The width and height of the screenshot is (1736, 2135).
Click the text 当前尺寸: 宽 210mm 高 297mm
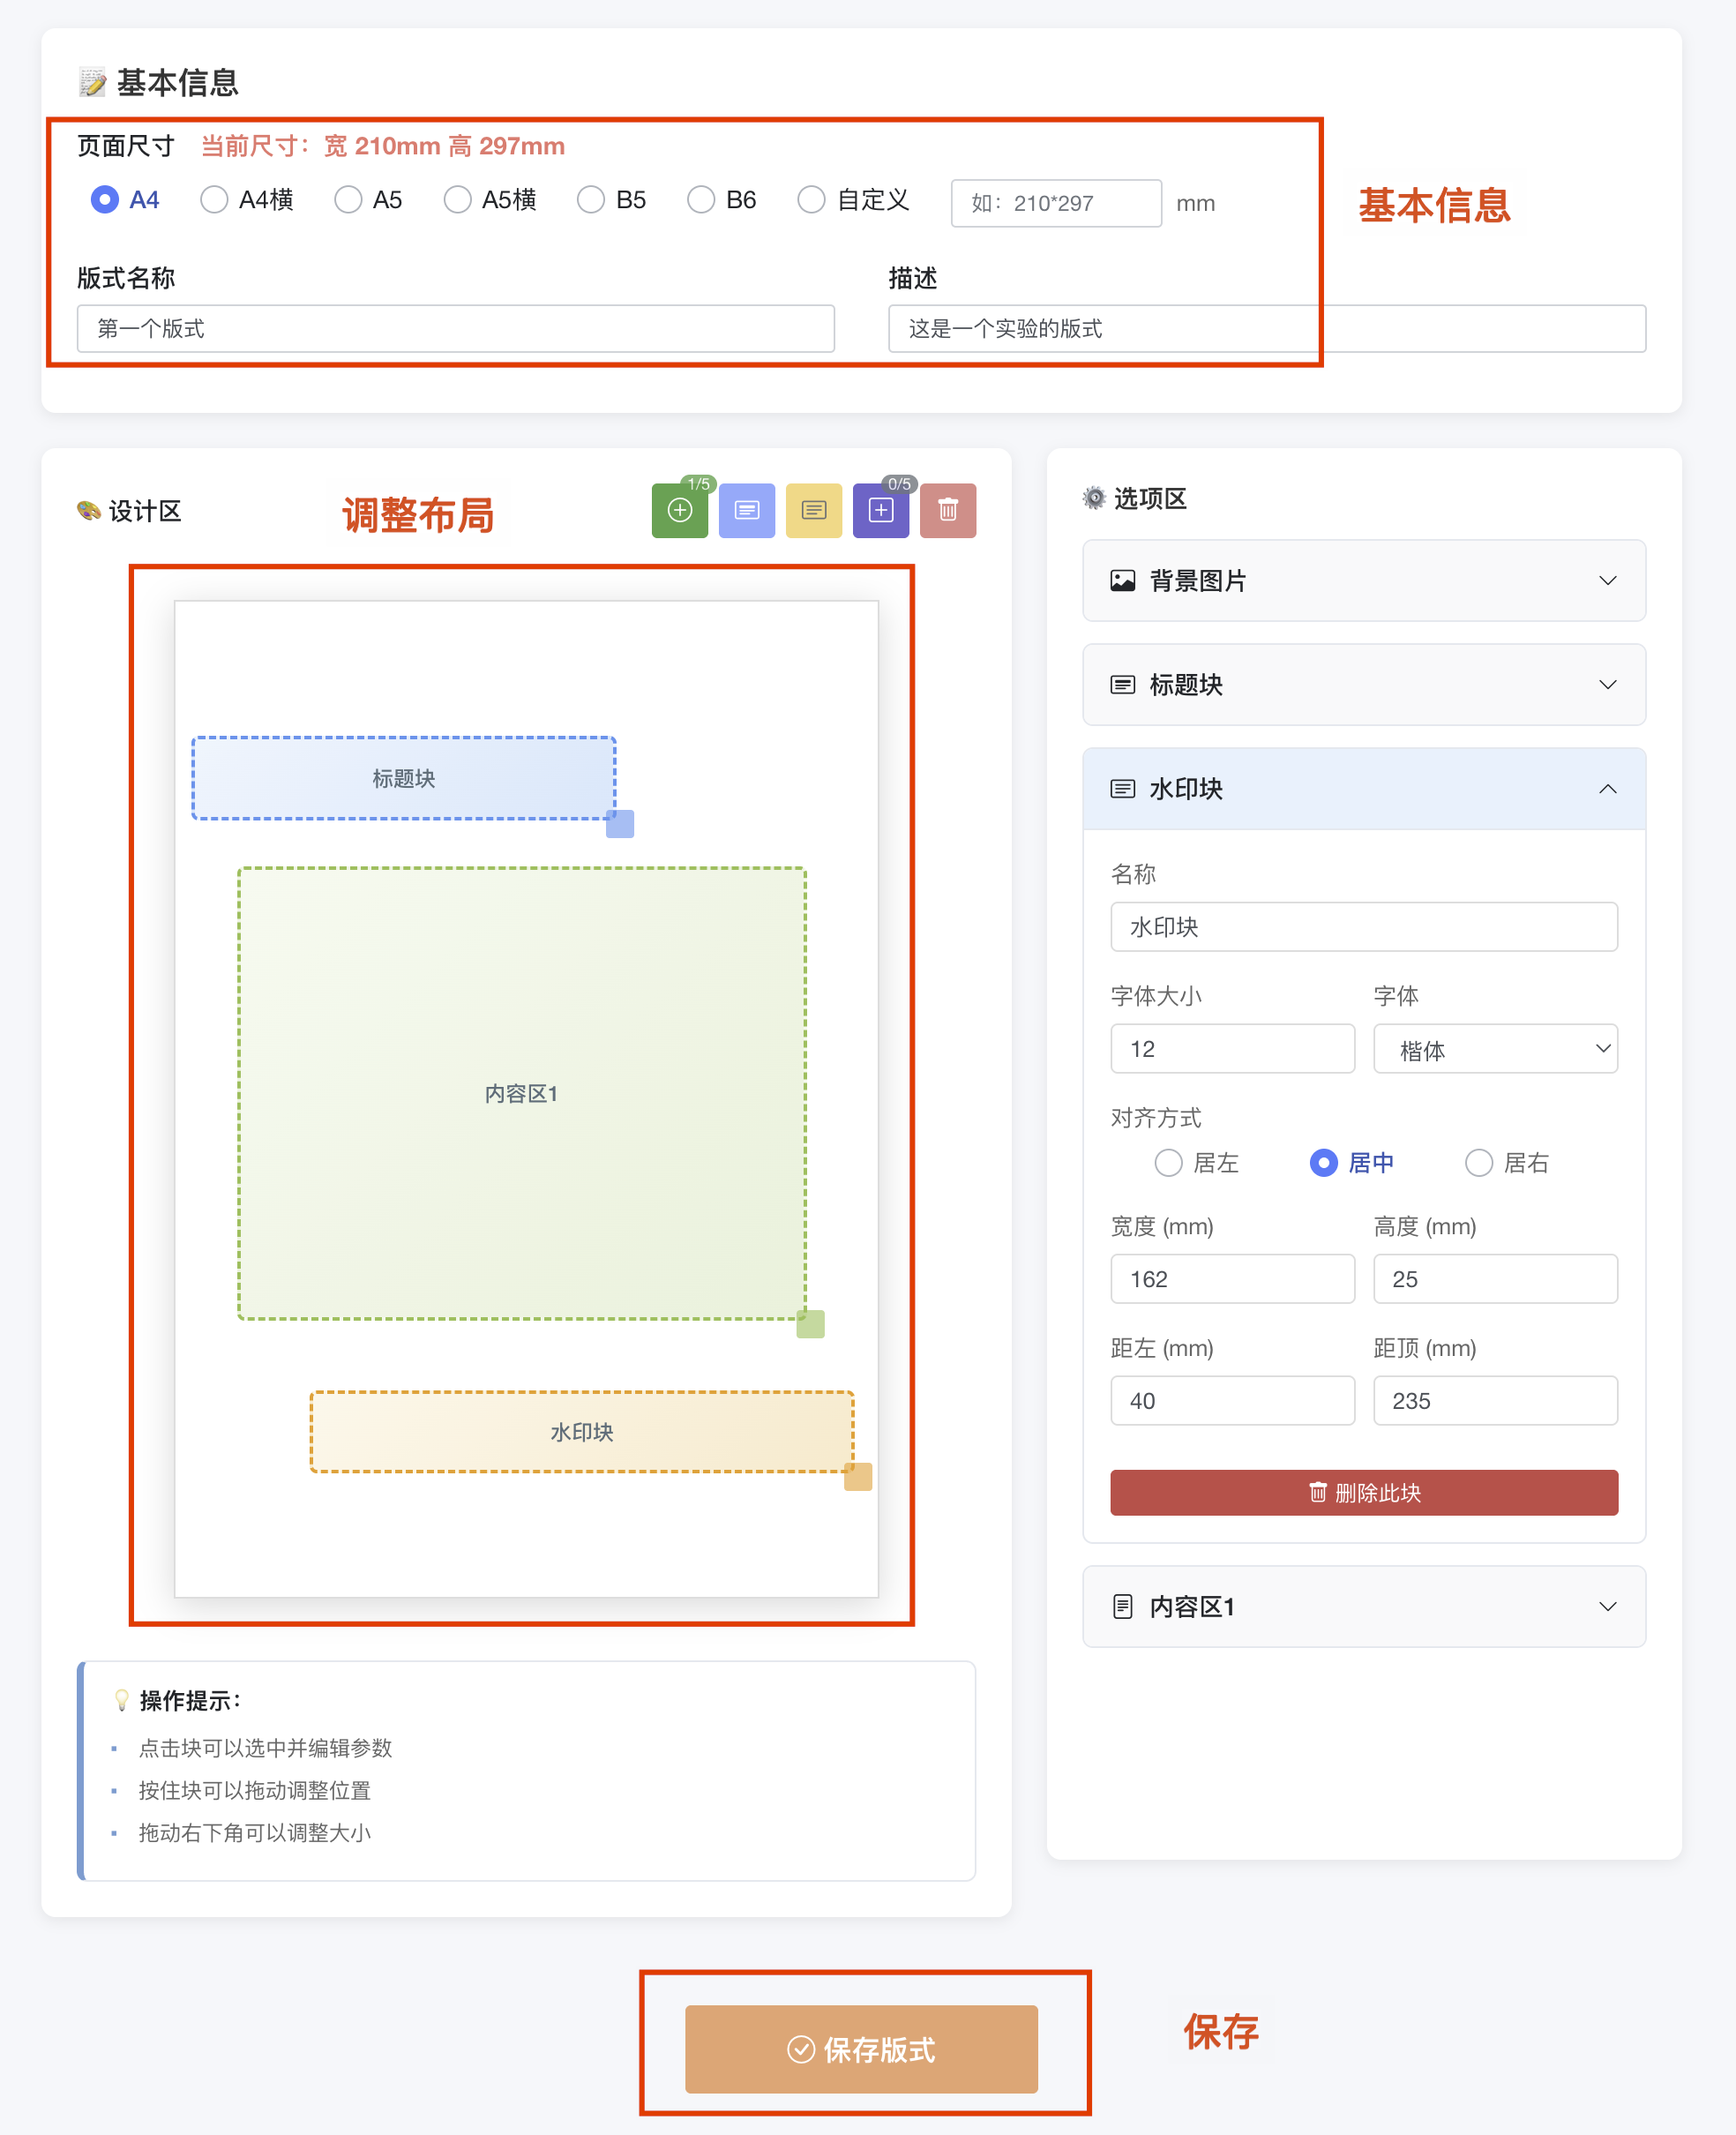point(383,146)
